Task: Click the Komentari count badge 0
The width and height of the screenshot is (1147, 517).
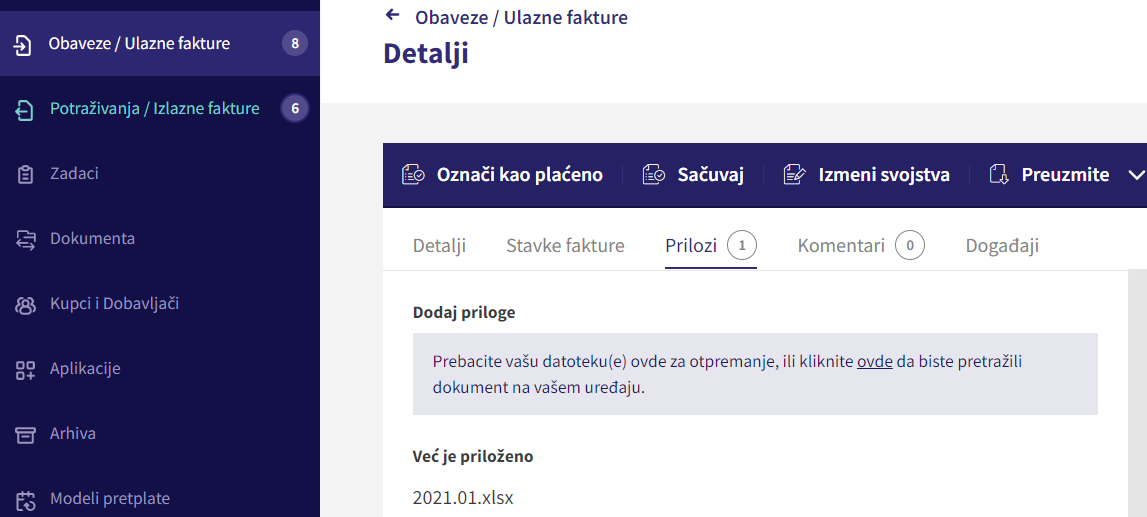Action: click(910, 246)
